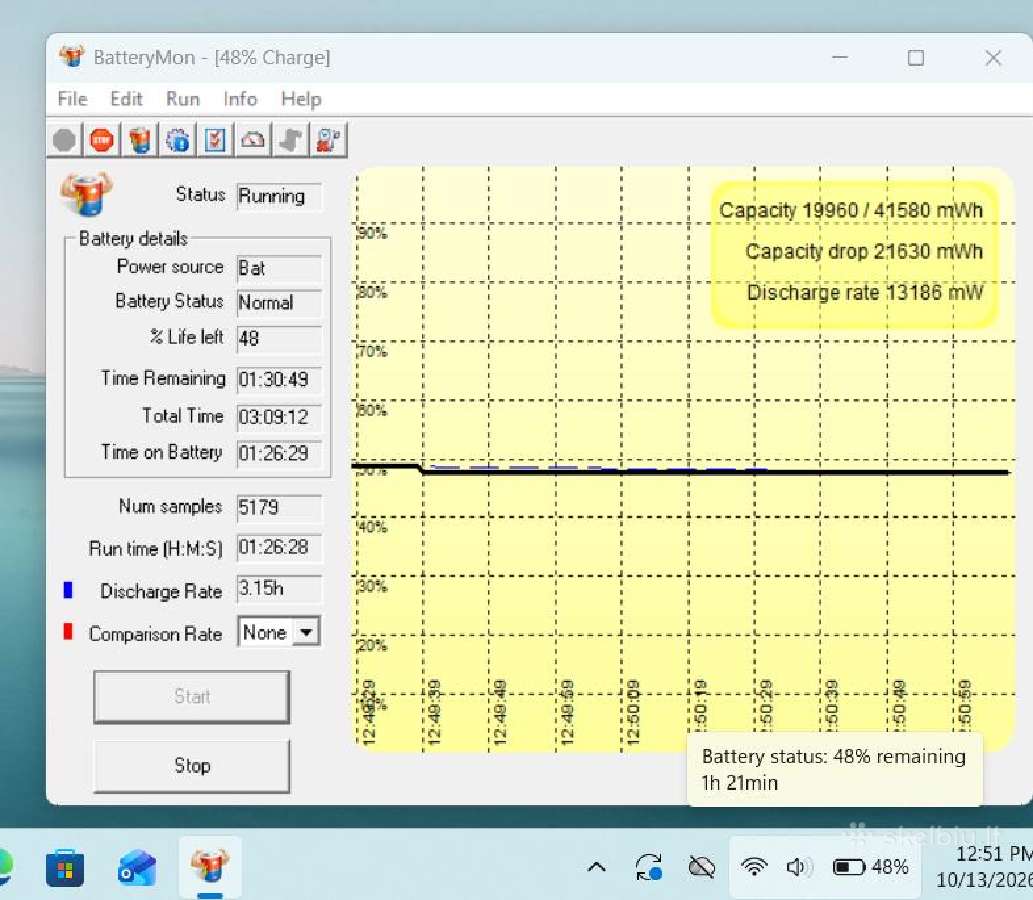Click the Discharge Rate value 3.15h
The width and height of the screenshot is (1033, 900).
279,588
